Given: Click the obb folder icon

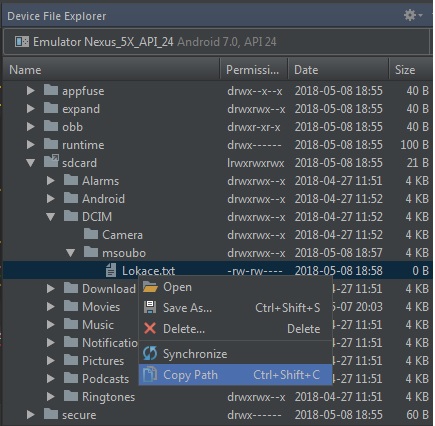Looking at the screenshot, I should 51,126.
